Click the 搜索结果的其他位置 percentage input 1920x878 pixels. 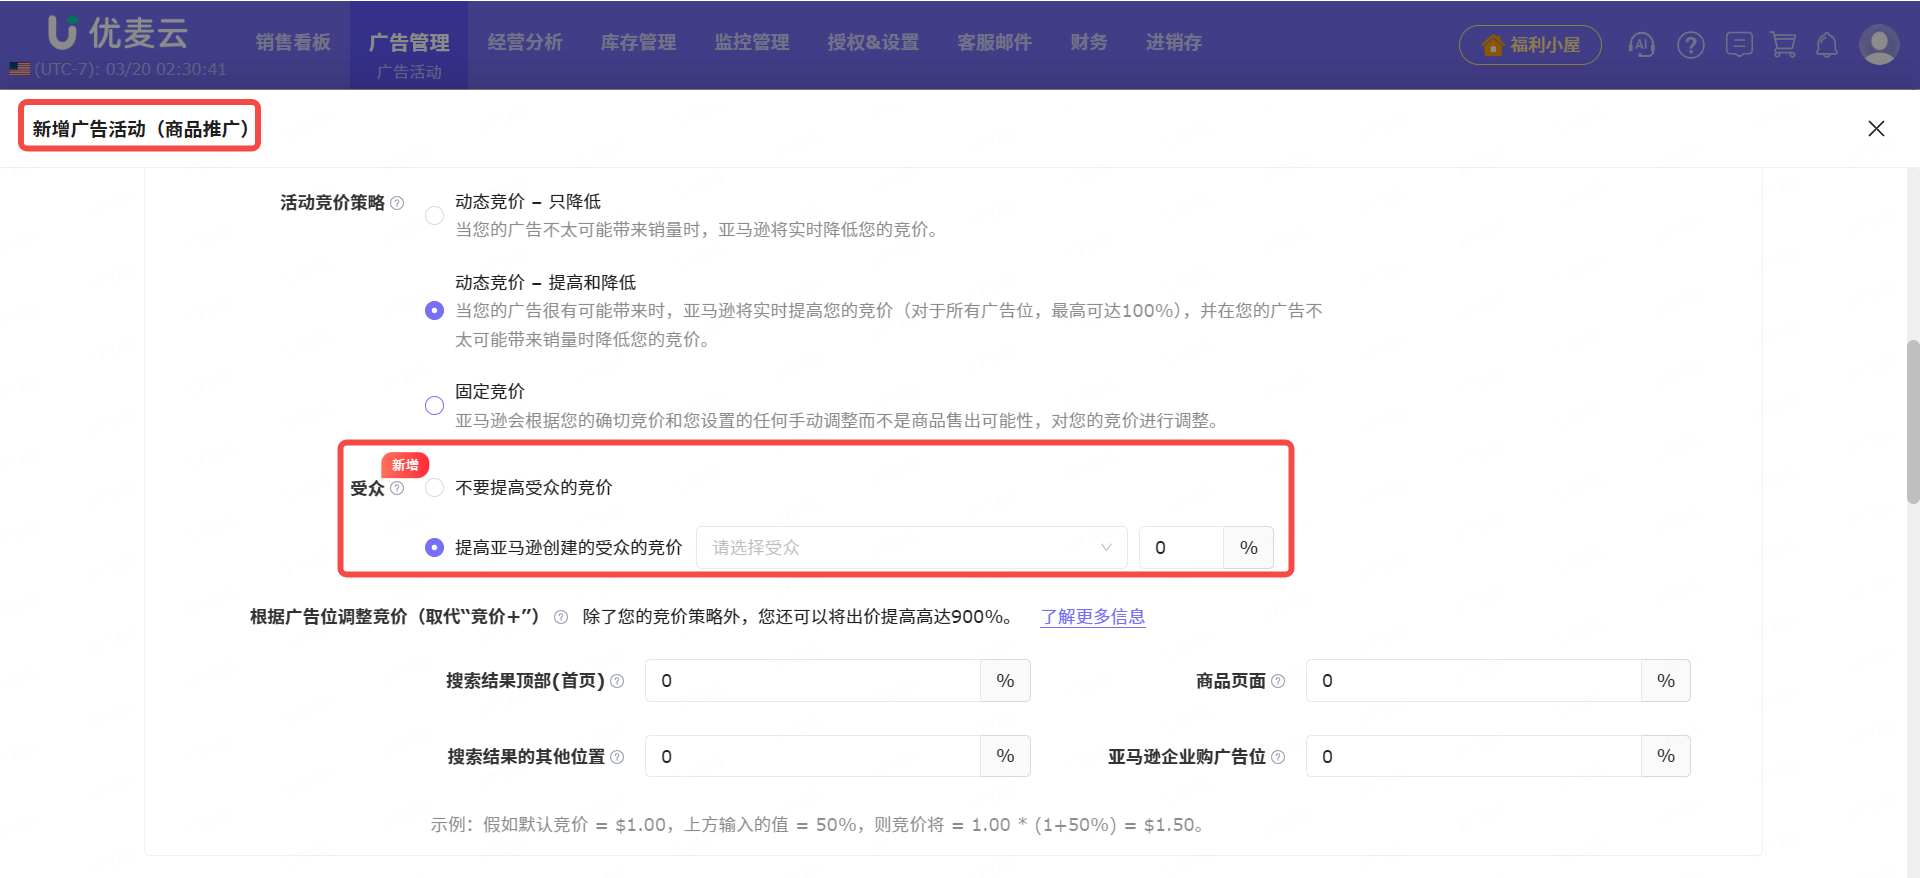813,757
